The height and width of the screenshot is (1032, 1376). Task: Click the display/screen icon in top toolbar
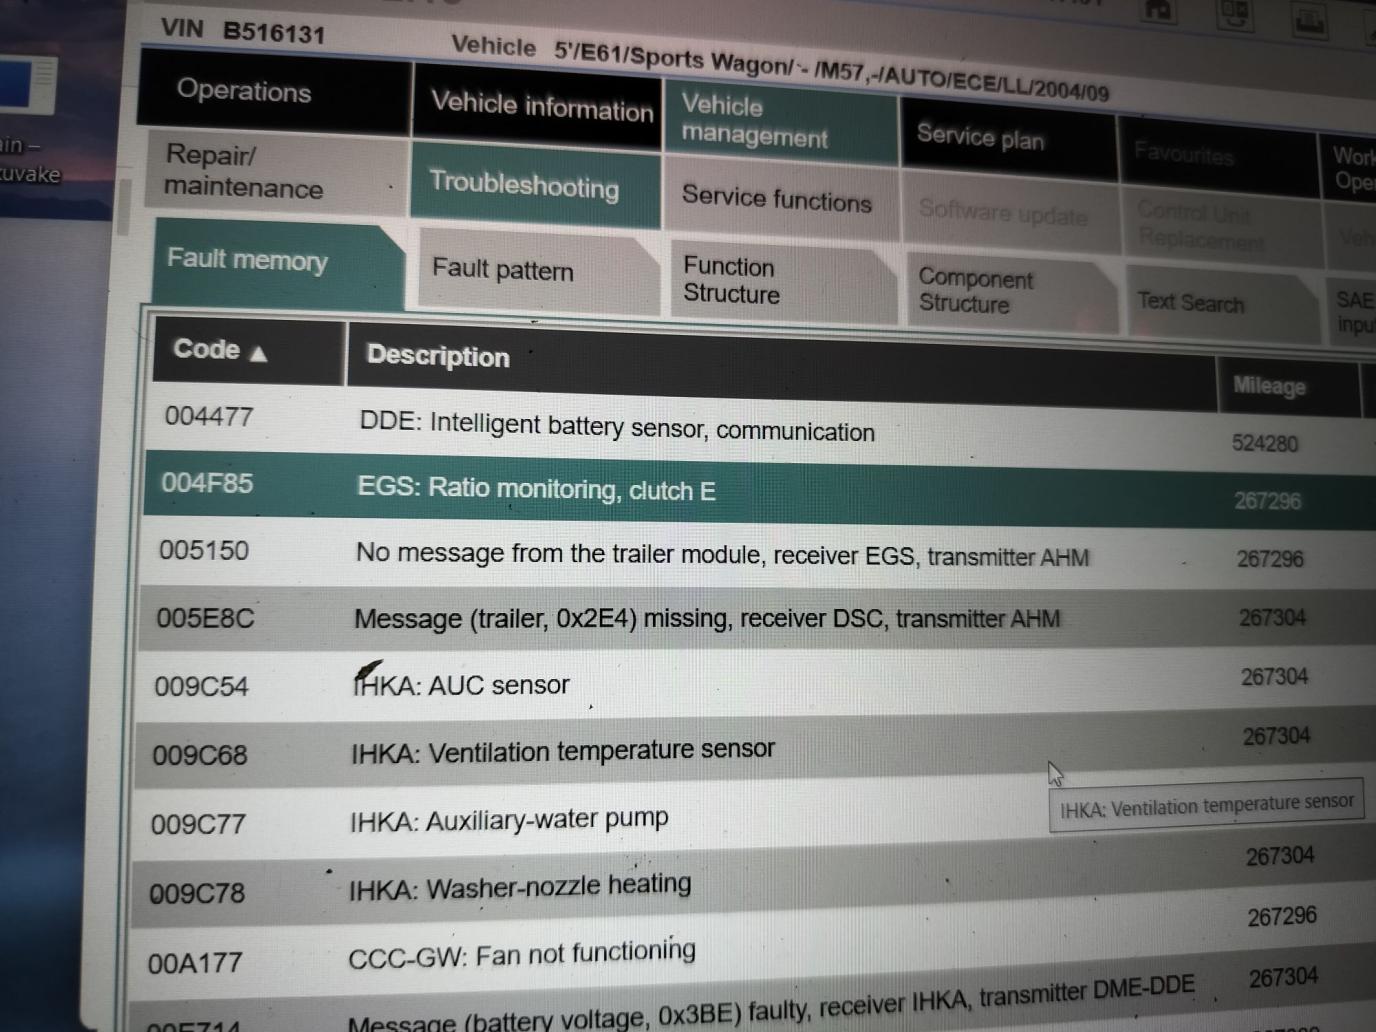pos(1234,13)
